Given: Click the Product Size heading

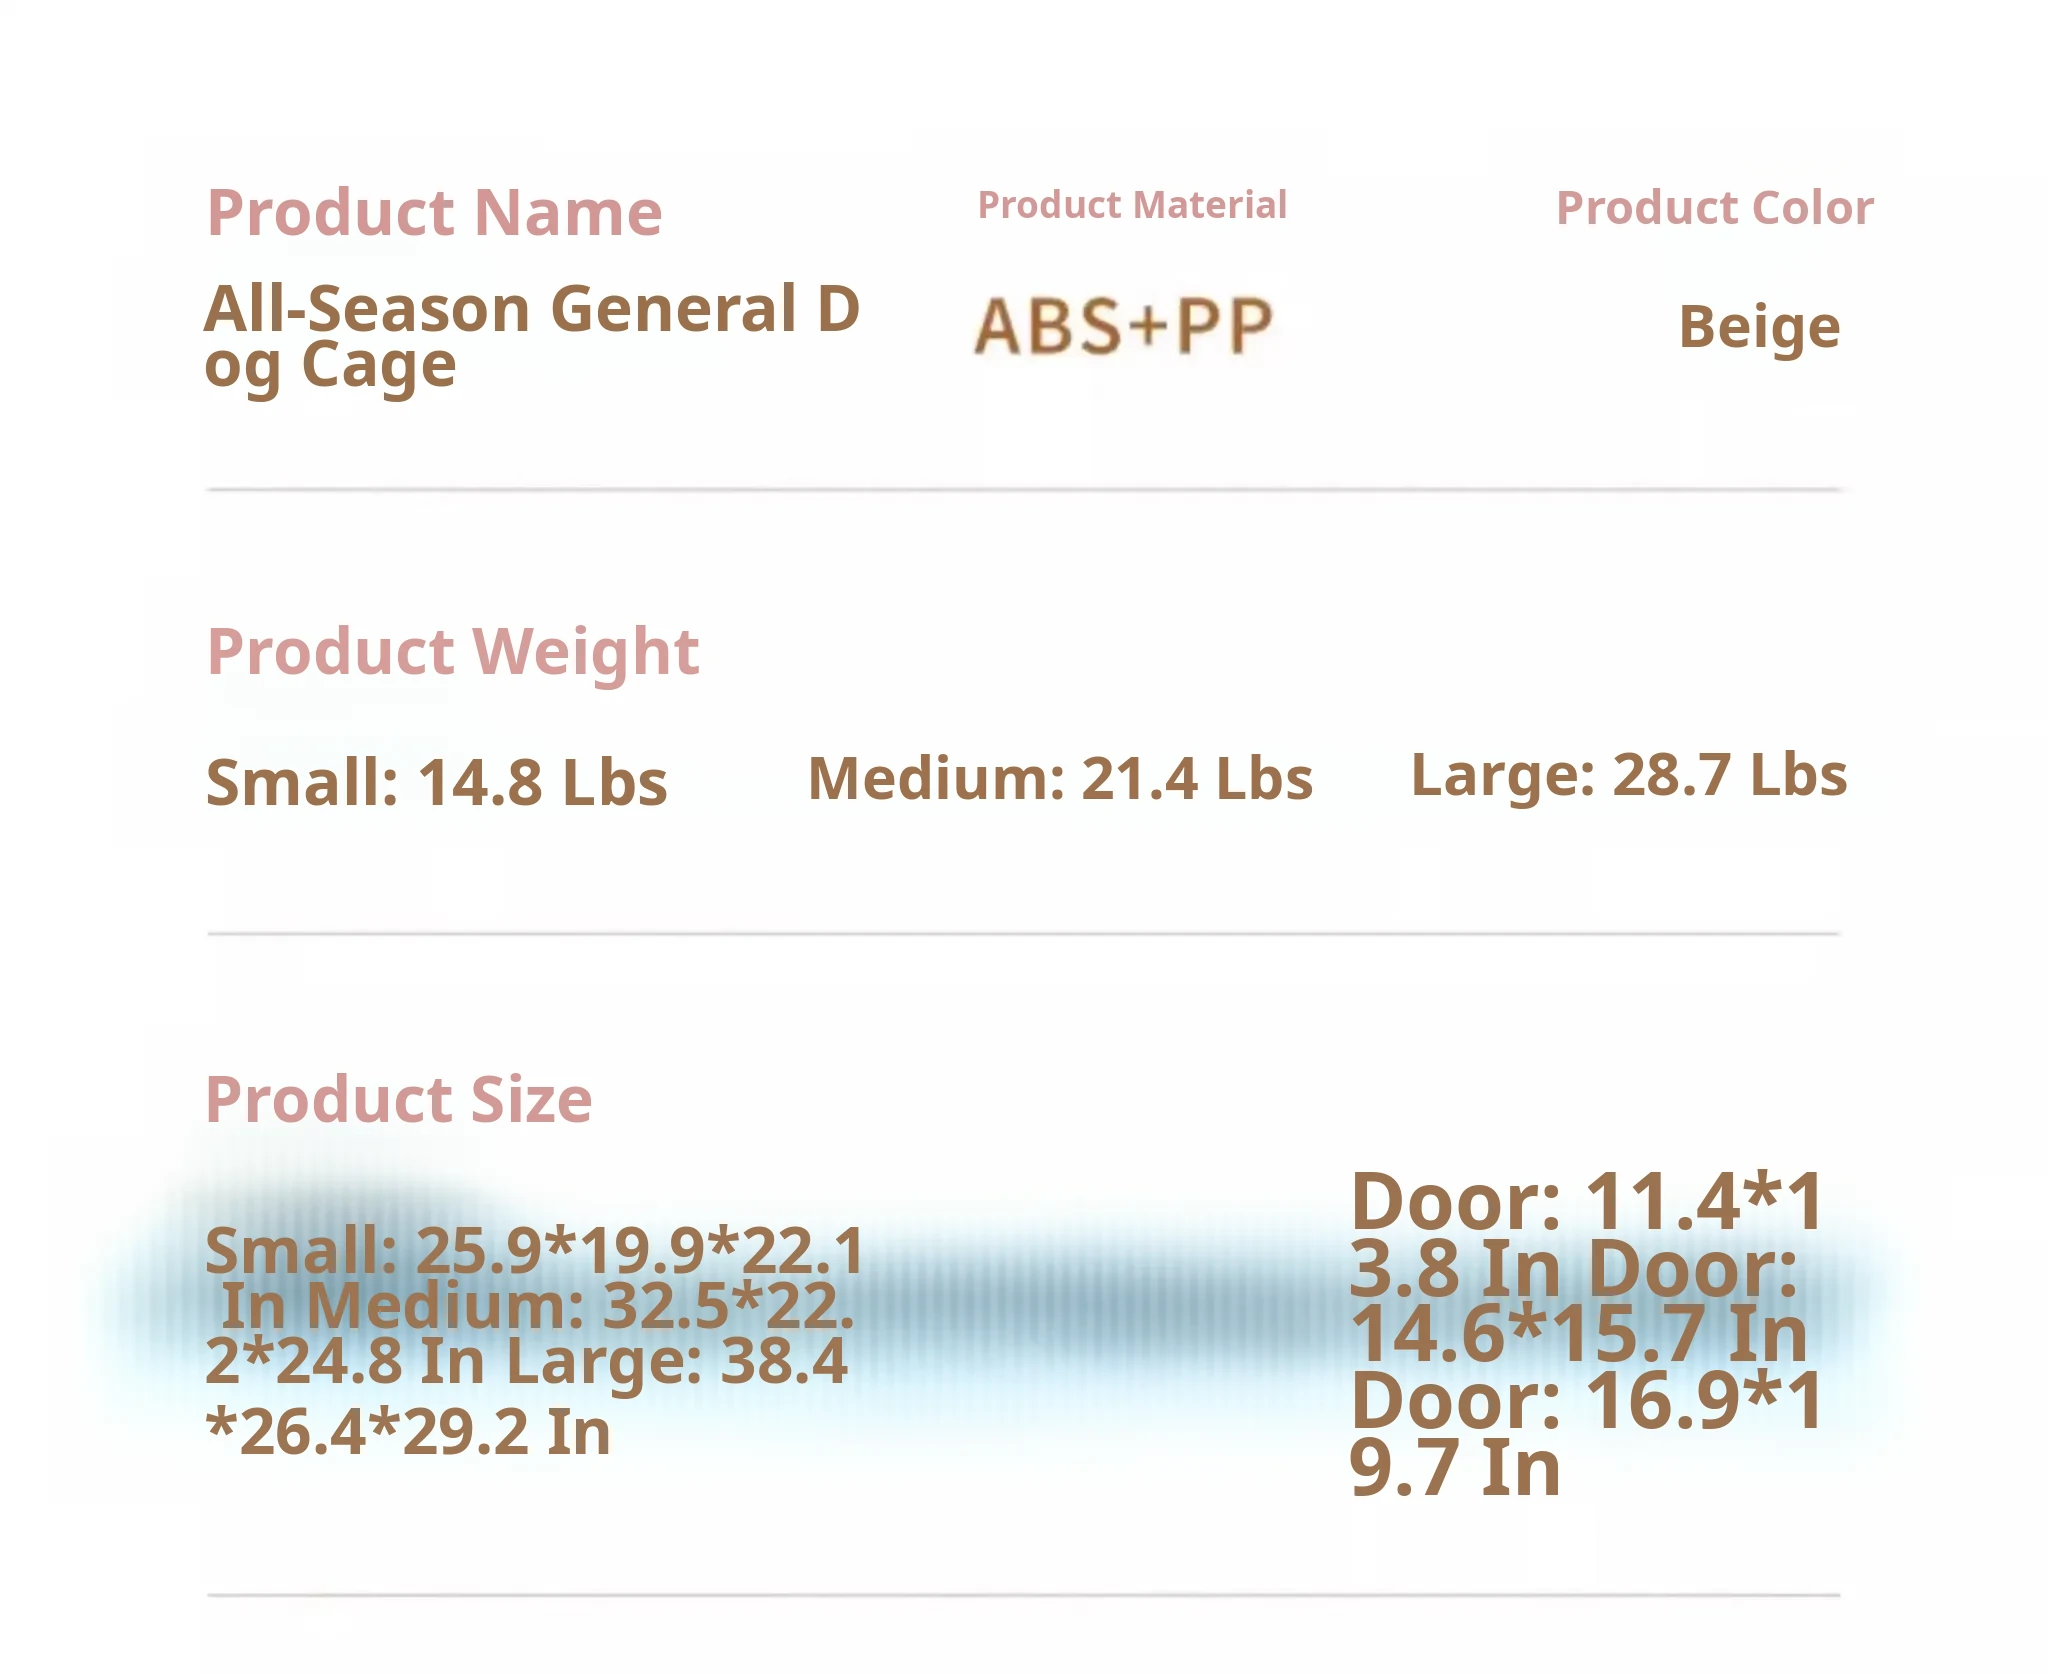Looking at the screenshot, I should (x=398, y=1100).
